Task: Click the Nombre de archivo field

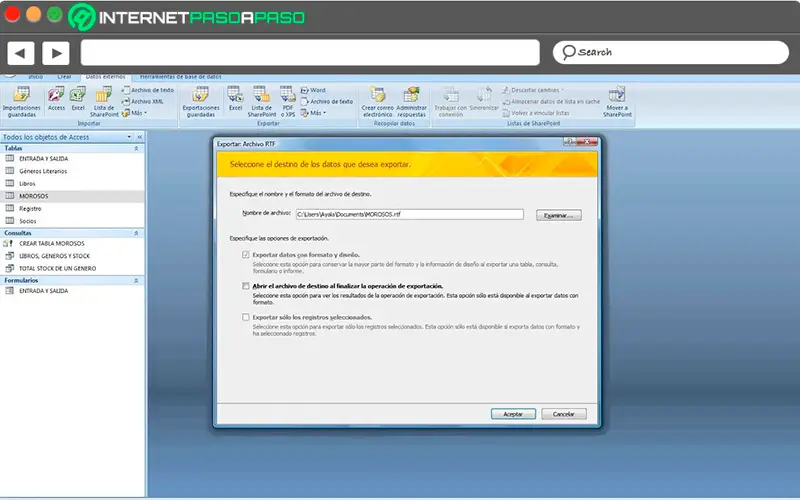Action: point(410,214)
